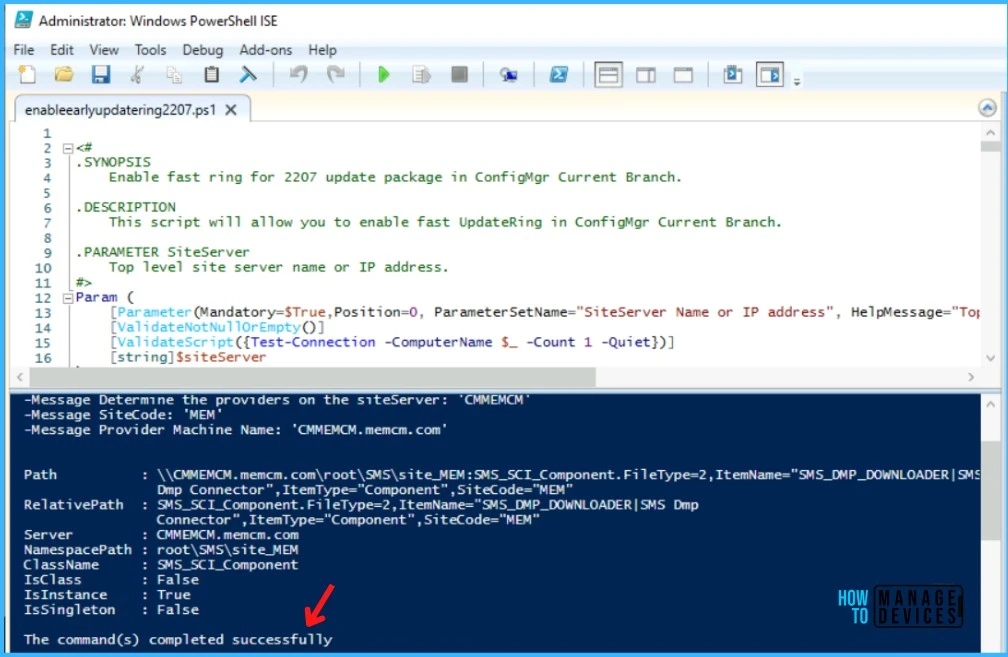Click SiteCode 'MEM' message line

[123, 415]
